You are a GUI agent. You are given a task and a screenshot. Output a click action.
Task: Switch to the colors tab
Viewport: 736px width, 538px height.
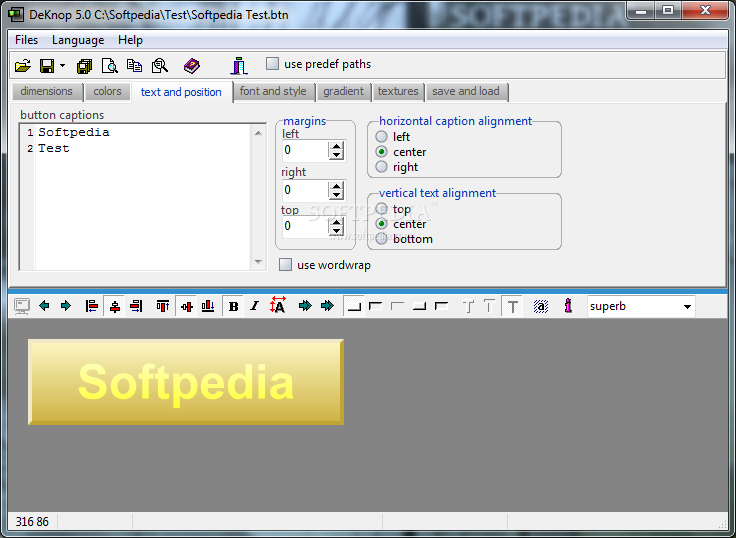click(x=107, y=91)
